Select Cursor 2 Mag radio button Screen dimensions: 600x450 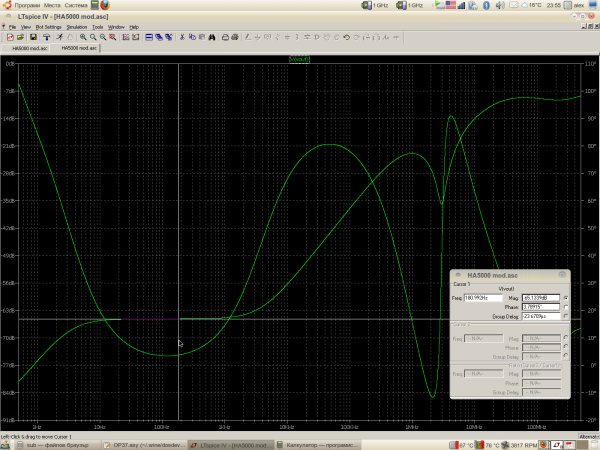pyautogui.click(x=566, y=338)
